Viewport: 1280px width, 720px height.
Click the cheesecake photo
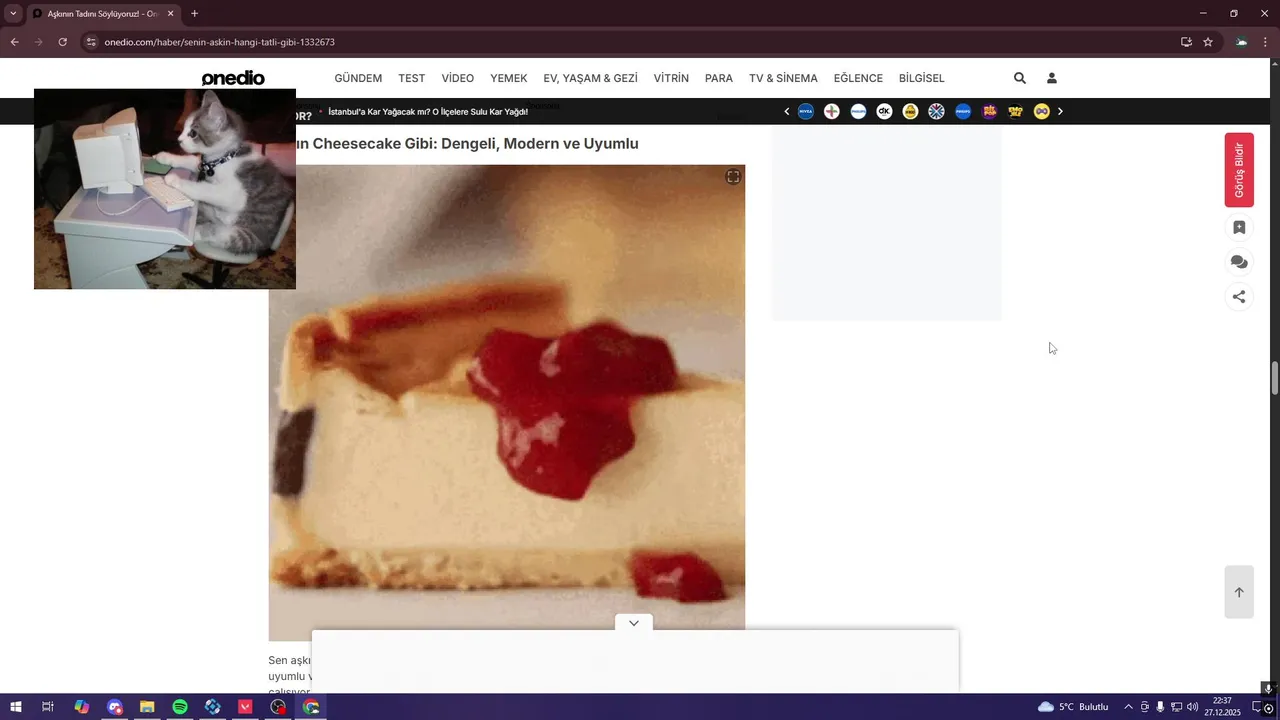point(507,402)
